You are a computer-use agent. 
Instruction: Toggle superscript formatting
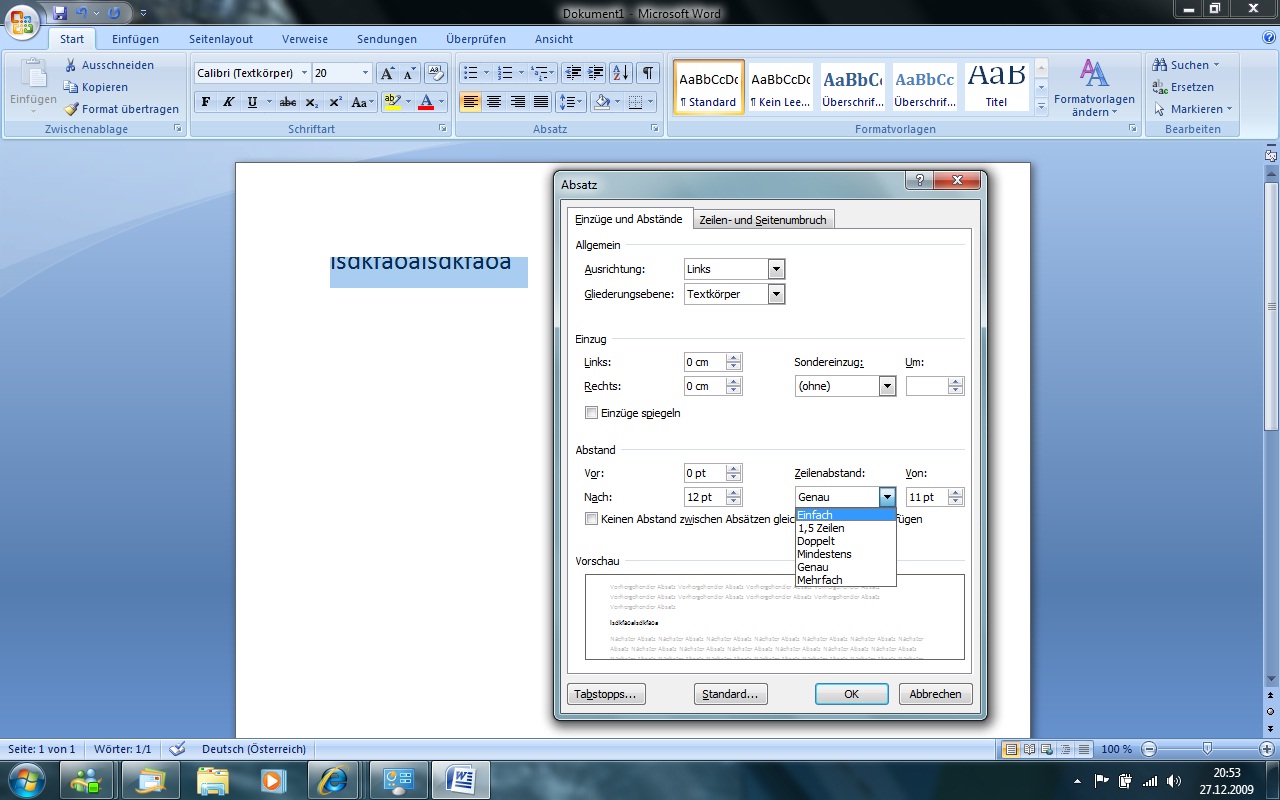click(335, 102)
